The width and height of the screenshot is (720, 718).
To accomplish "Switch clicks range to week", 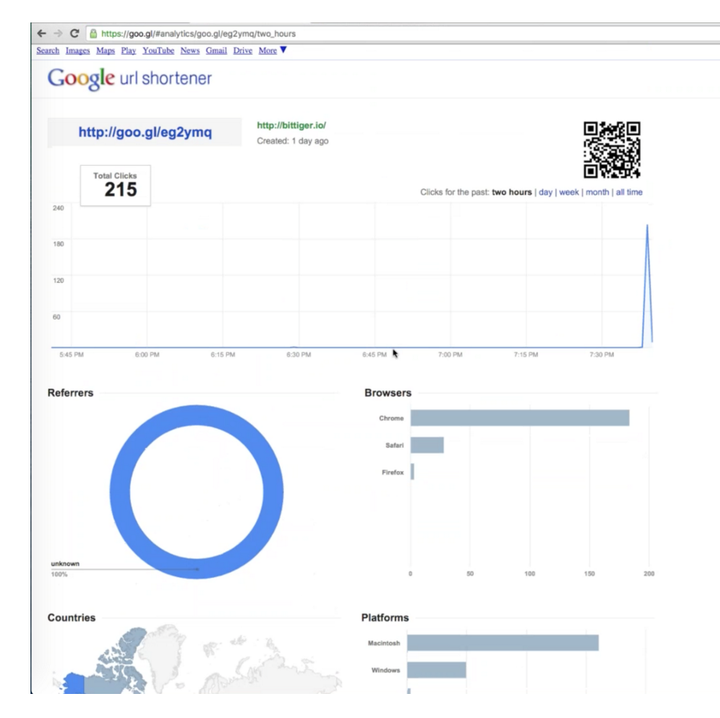I will [568, 192].
